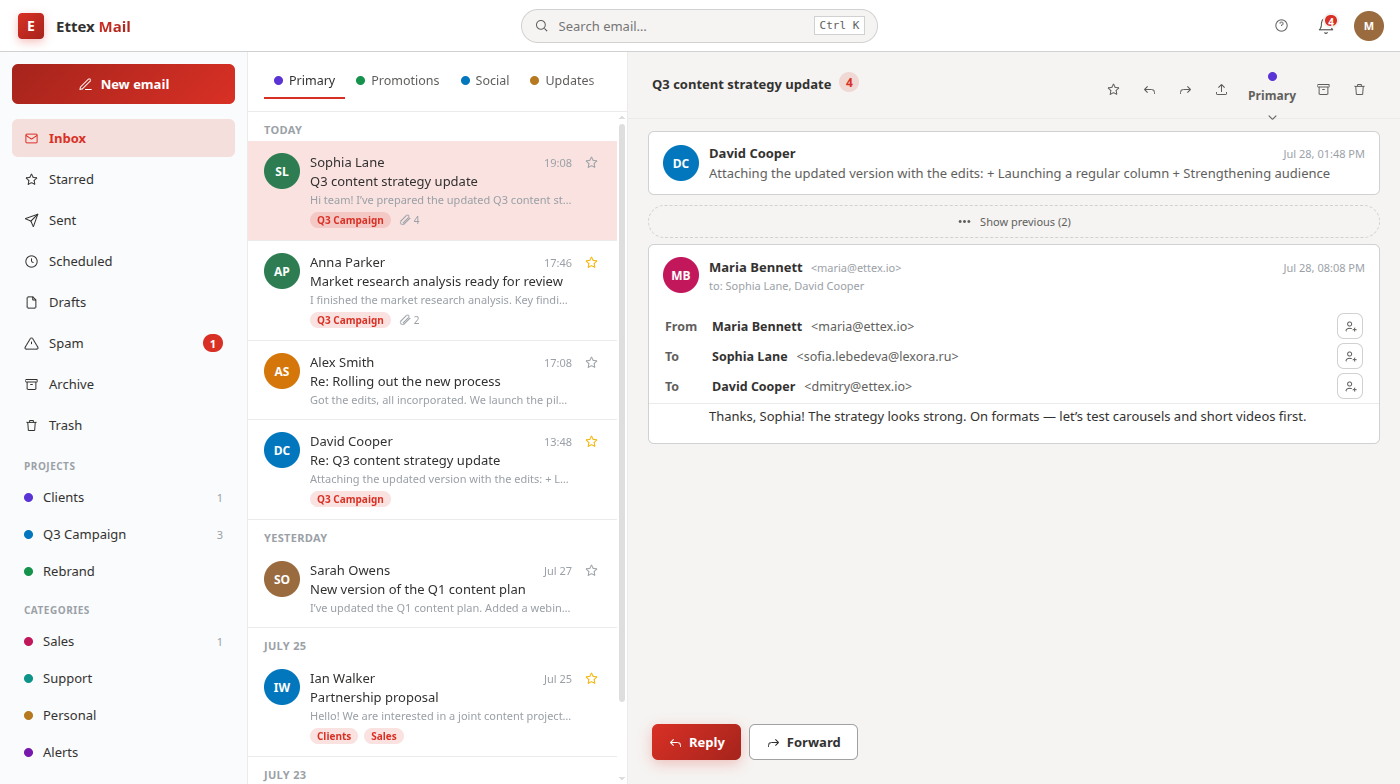
Task: Select the Q3 Campaign project
Action: pos(123,534)
